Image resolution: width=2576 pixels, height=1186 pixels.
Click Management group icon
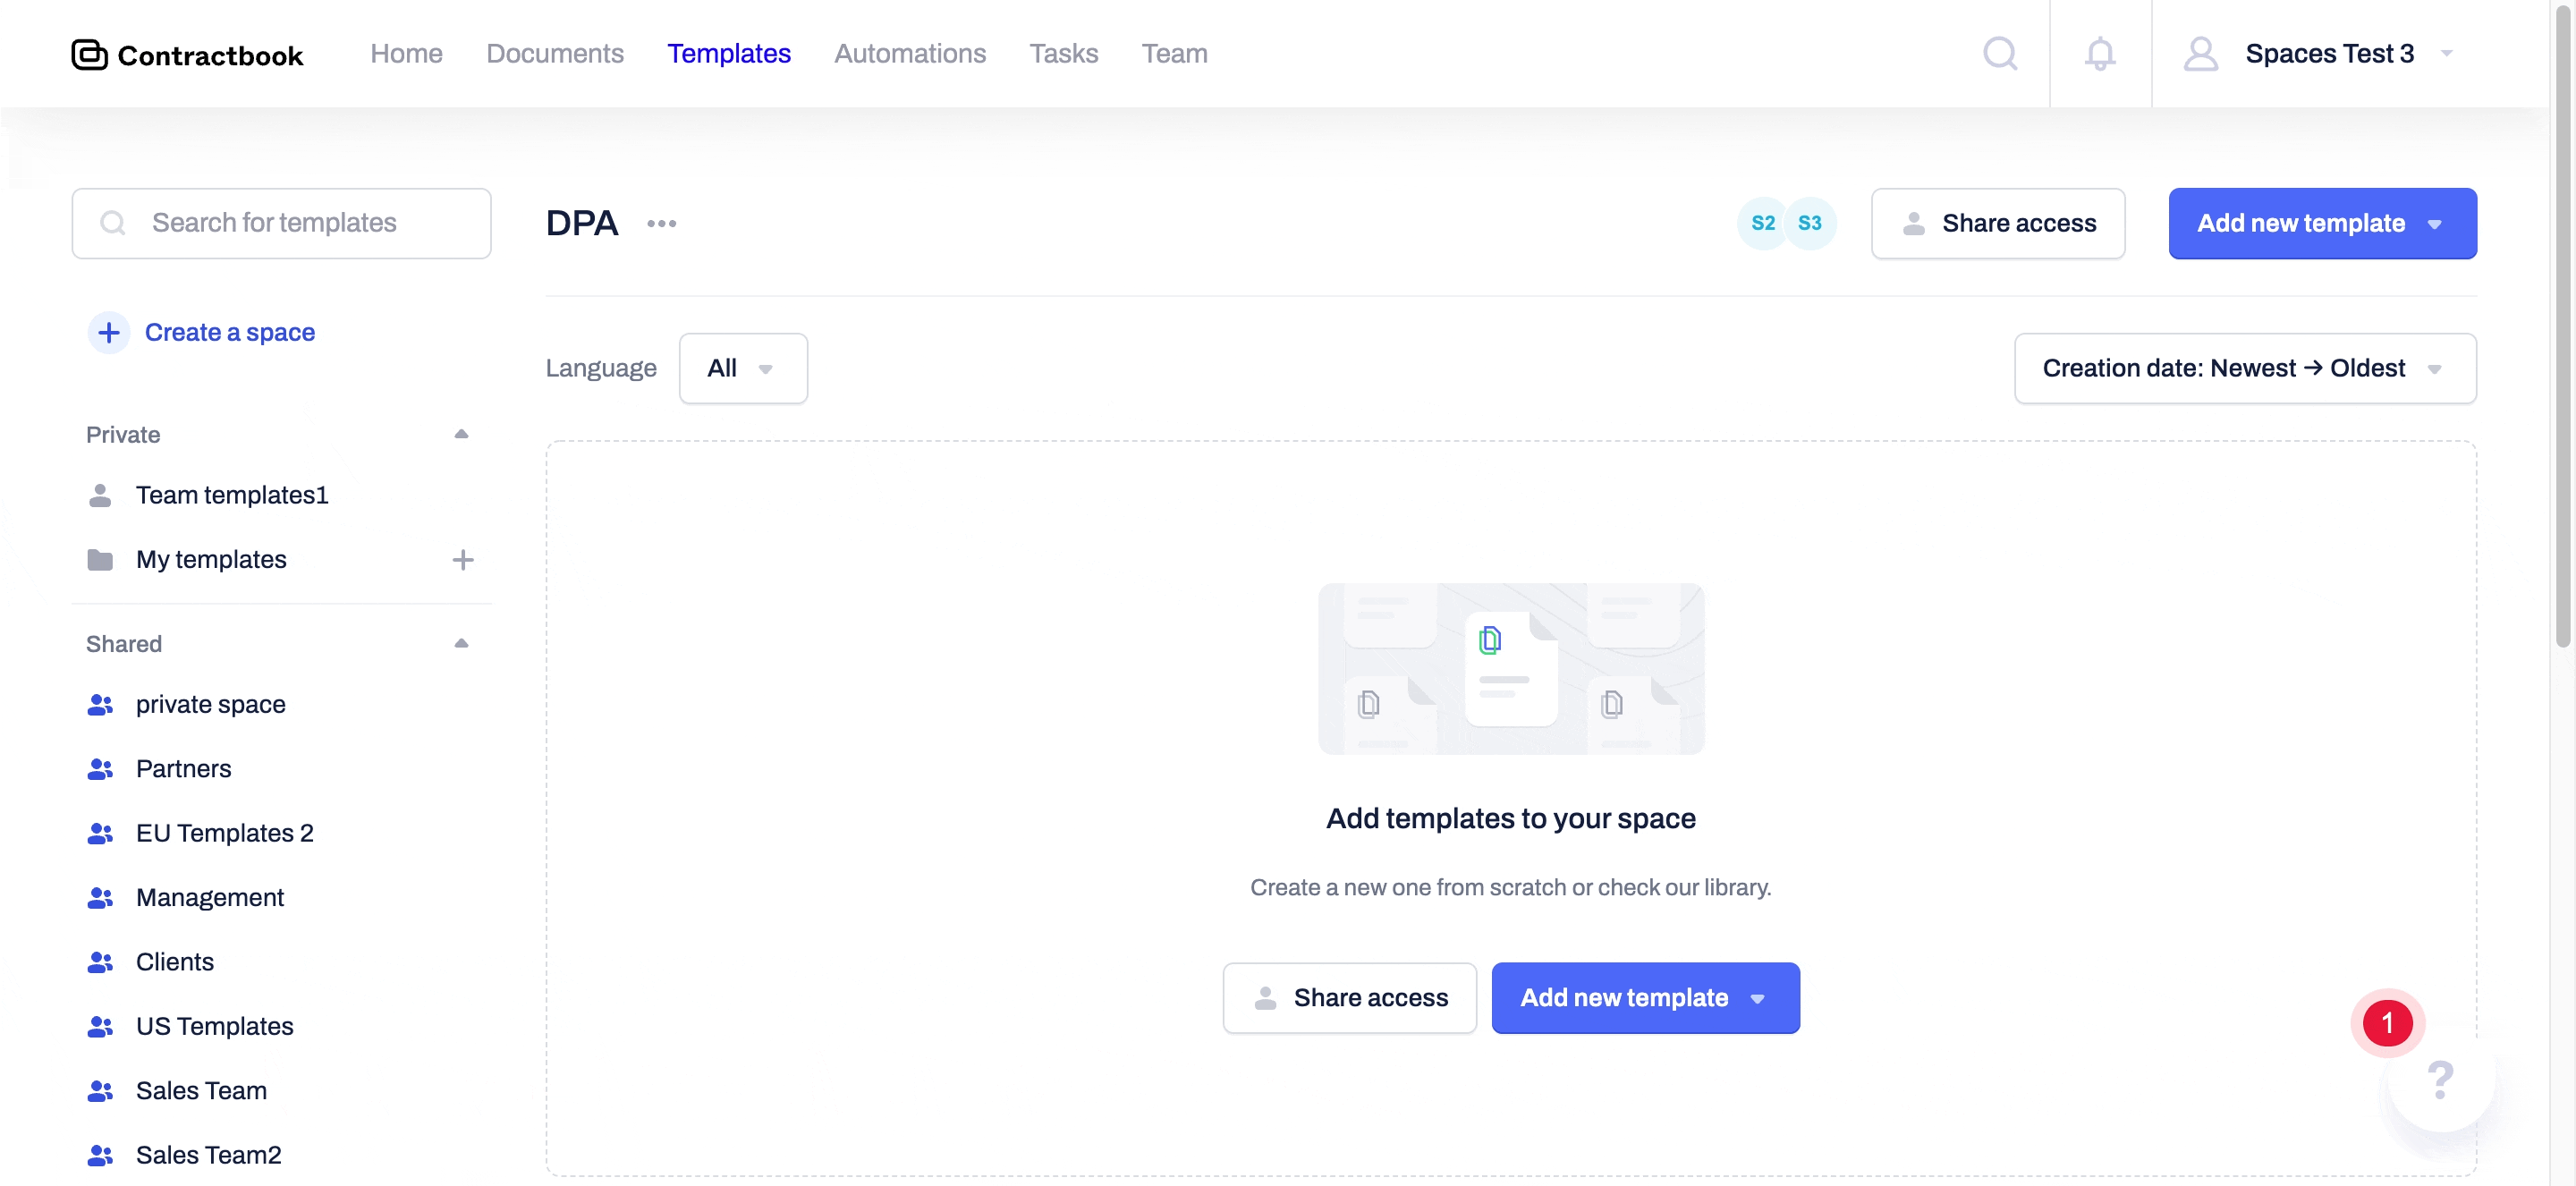click(x=100, y=897)
